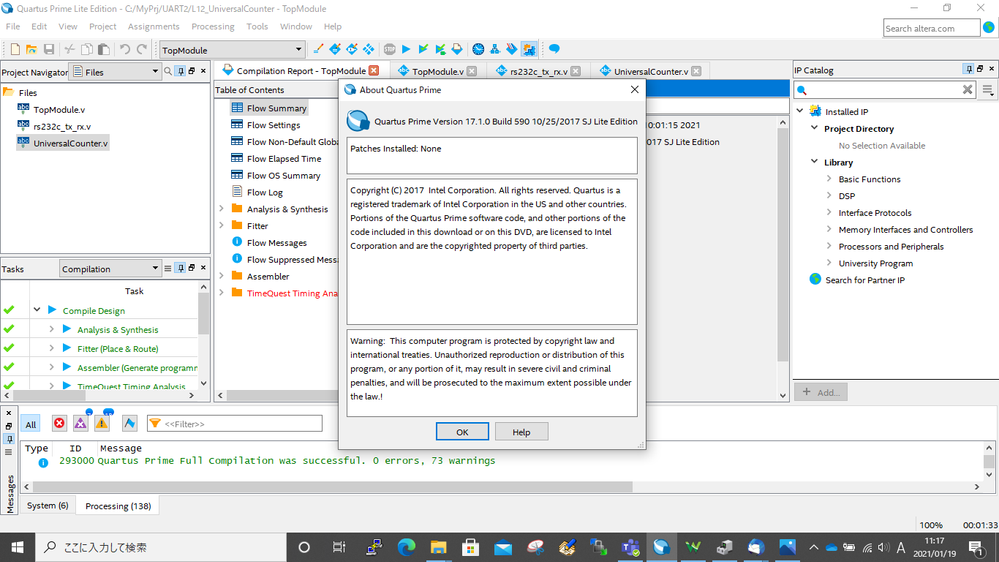Click the Save file toolbar icon
The height and width of the screenshot is (562, 999).
pos(49,49)
